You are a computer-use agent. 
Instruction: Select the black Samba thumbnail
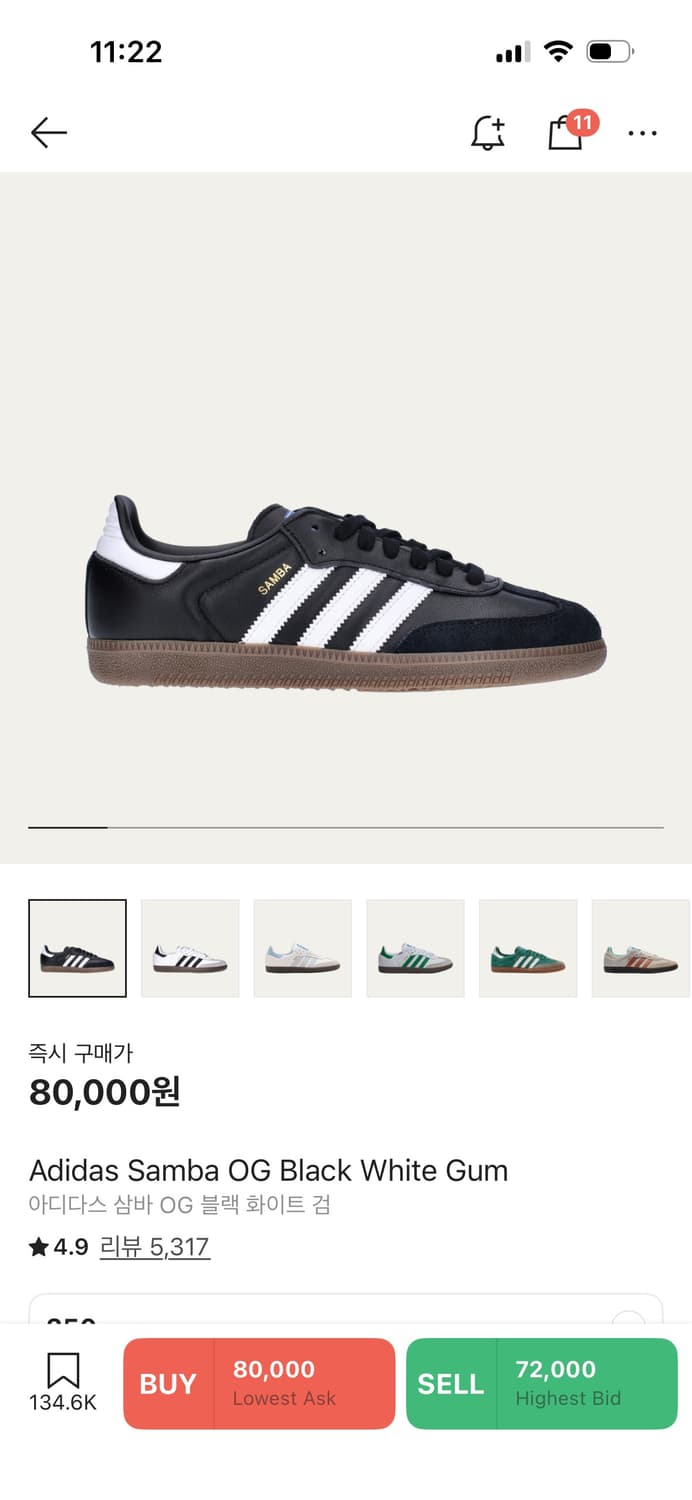tap(77, 948)
